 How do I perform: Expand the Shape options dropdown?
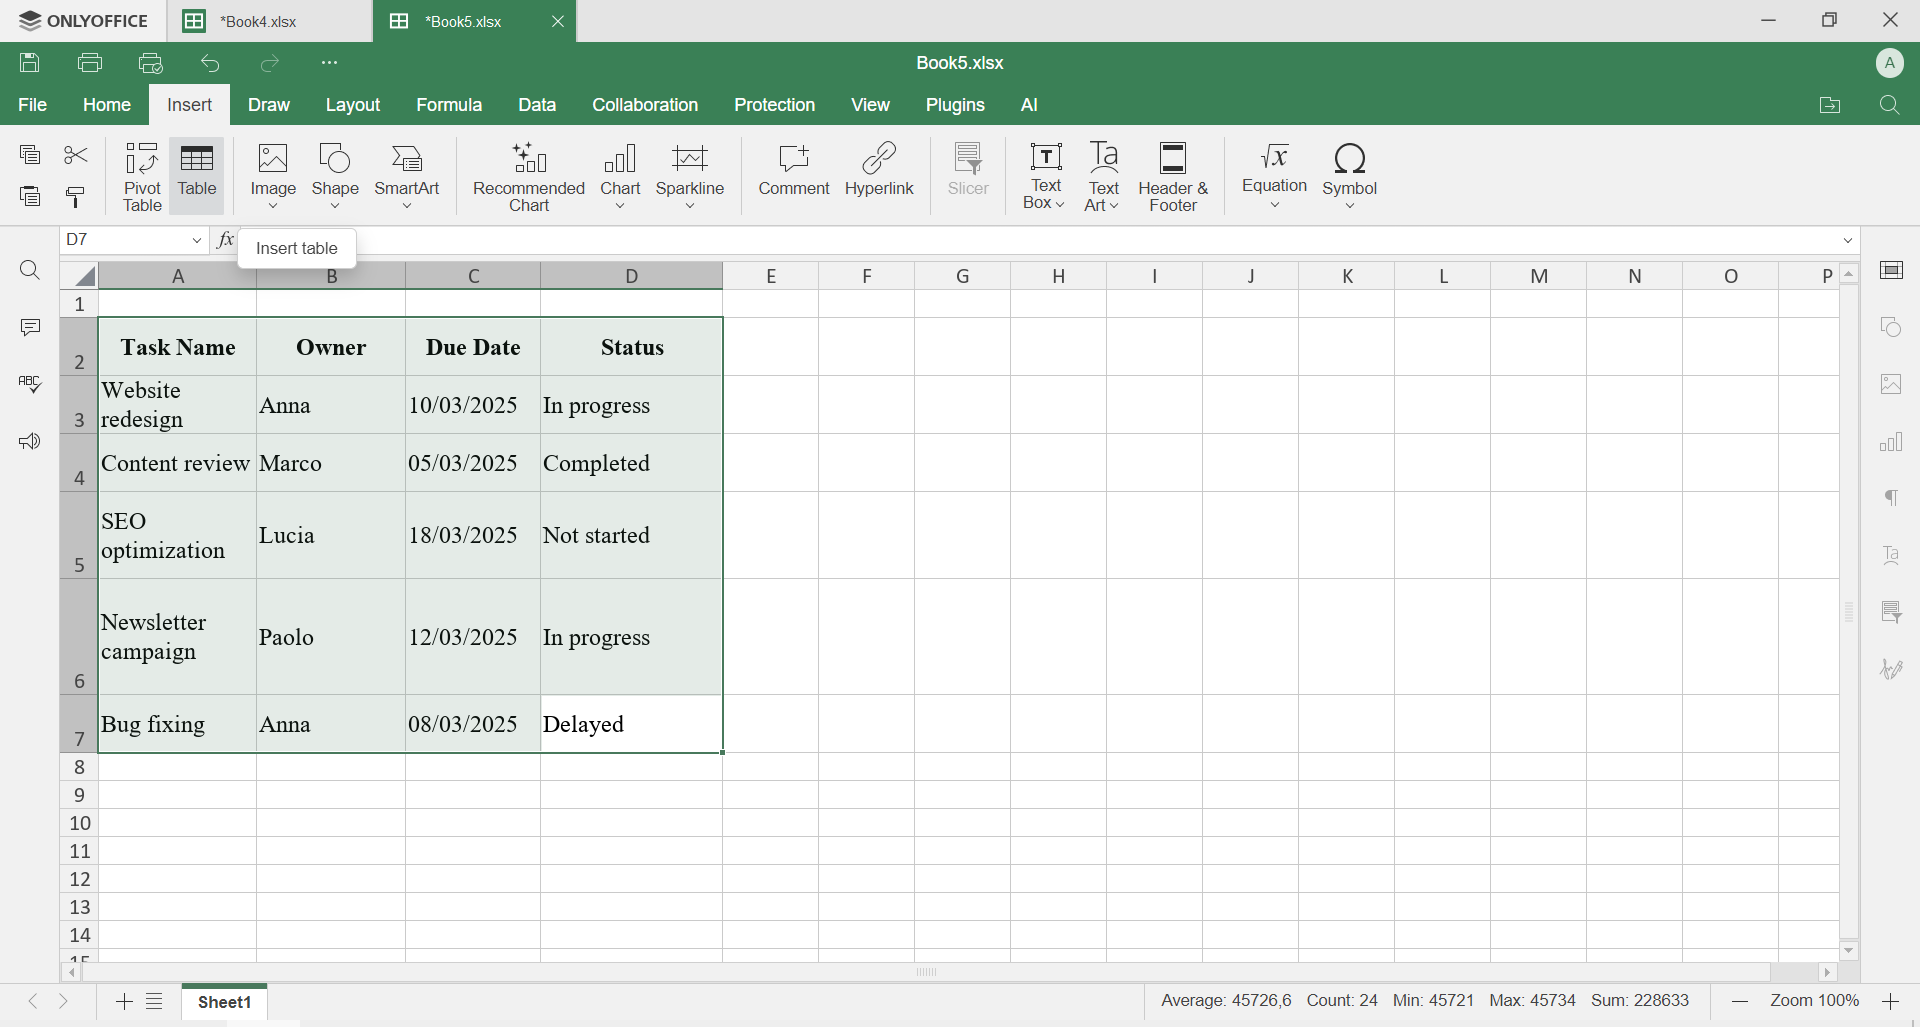point(335,204)
